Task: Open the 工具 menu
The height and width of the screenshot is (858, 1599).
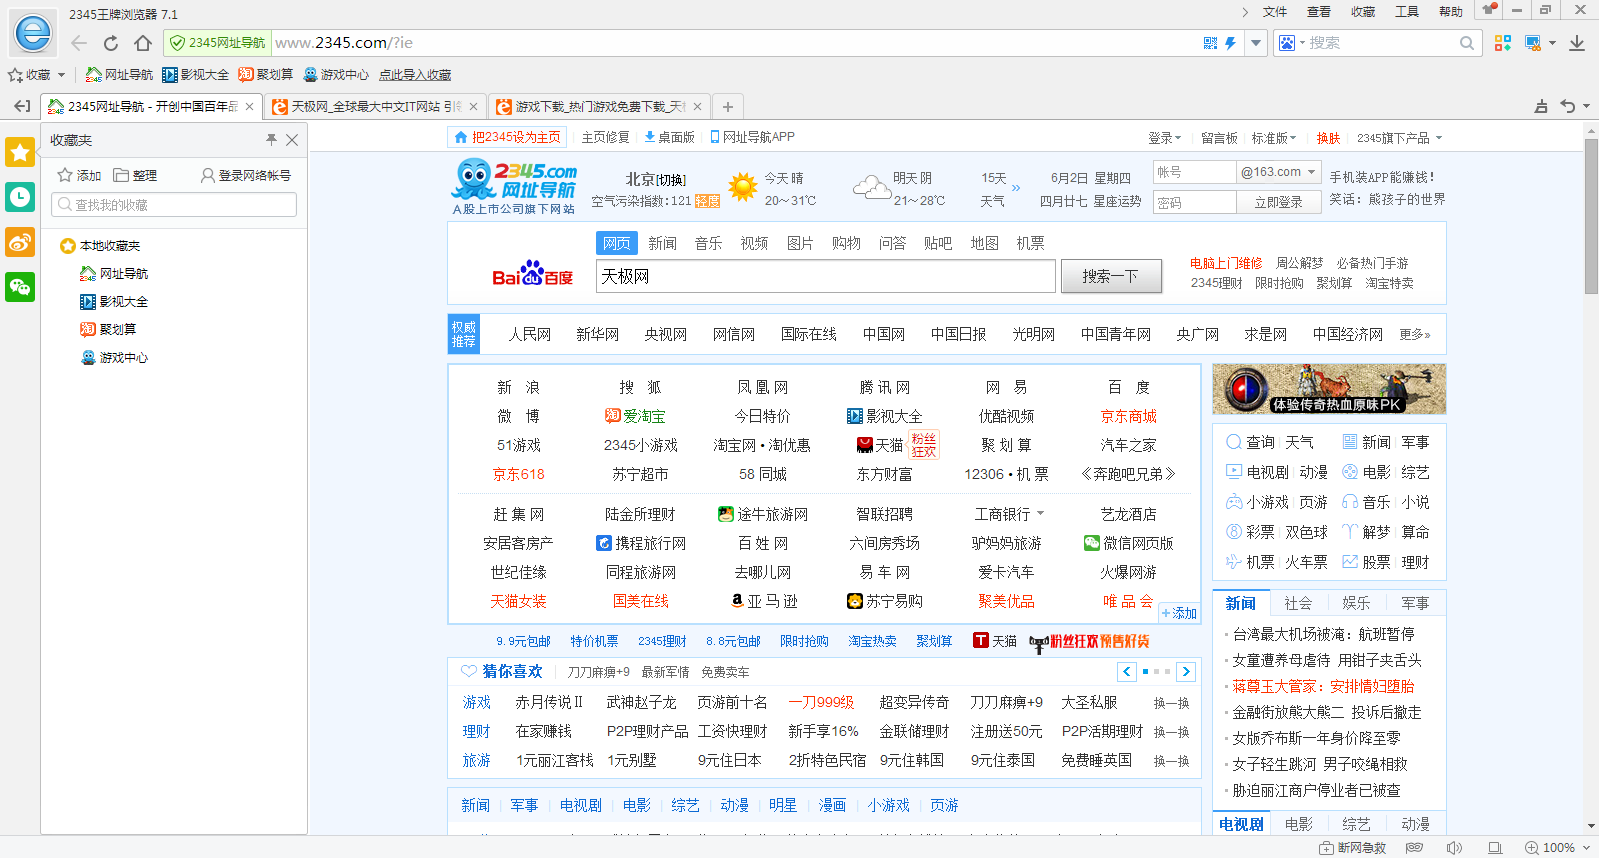Action: point(1407,12)
